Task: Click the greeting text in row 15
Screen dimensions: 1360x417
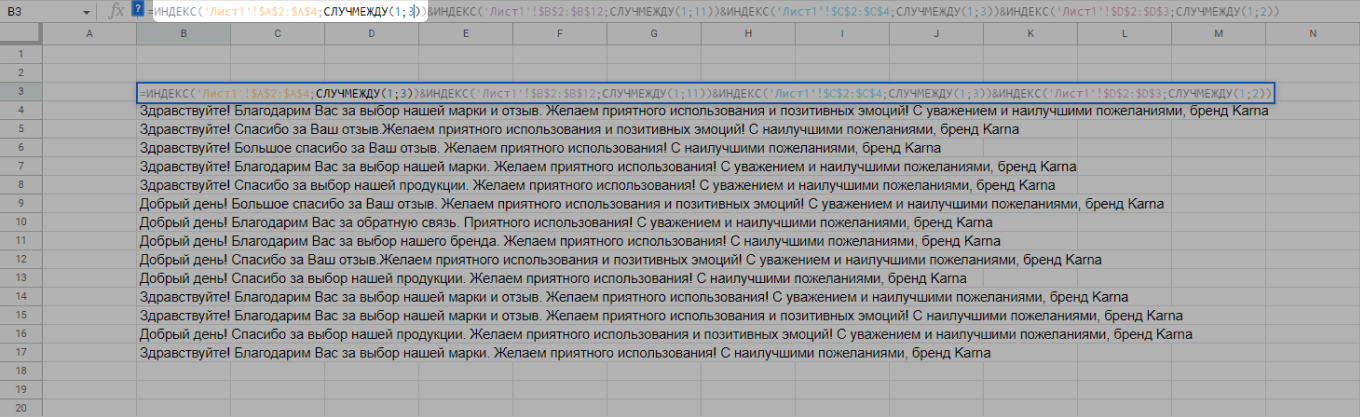Action: 184,316
